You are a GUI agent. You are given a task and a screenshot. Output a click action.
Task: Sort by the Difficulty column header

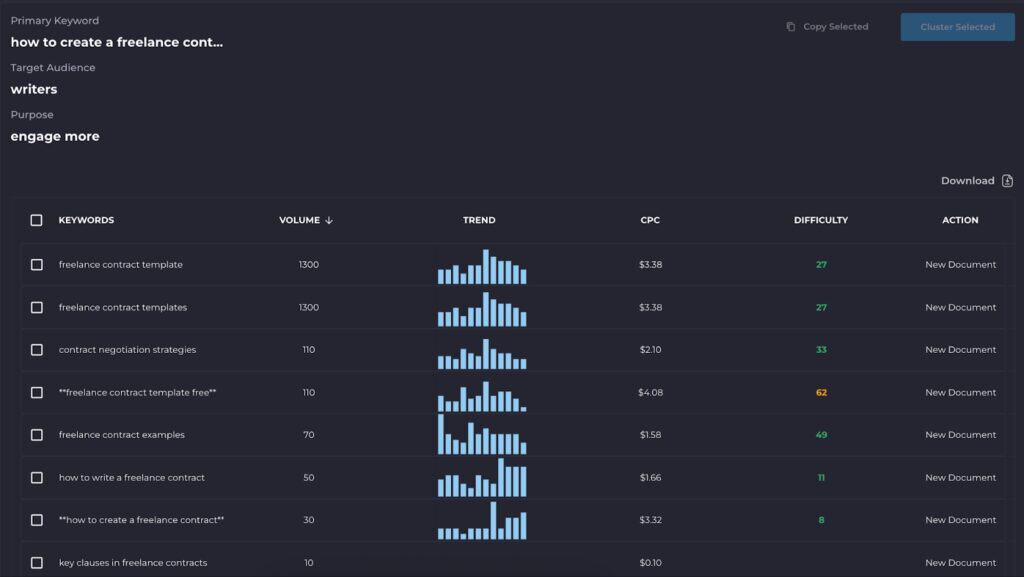(x=820, y=220)
